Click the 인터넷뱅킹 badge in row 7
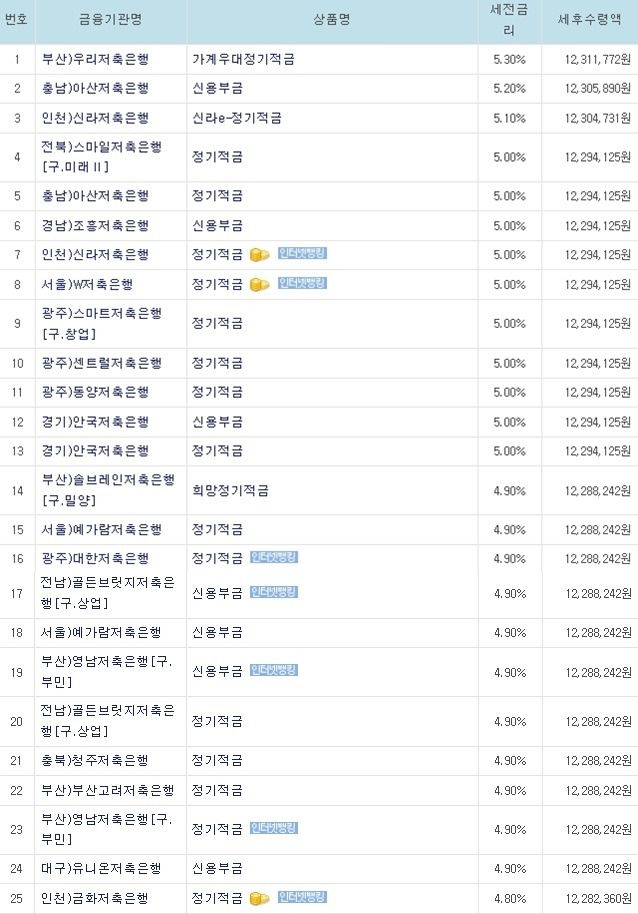The width and height of the screenshot is (638, 914). (302, 254)
